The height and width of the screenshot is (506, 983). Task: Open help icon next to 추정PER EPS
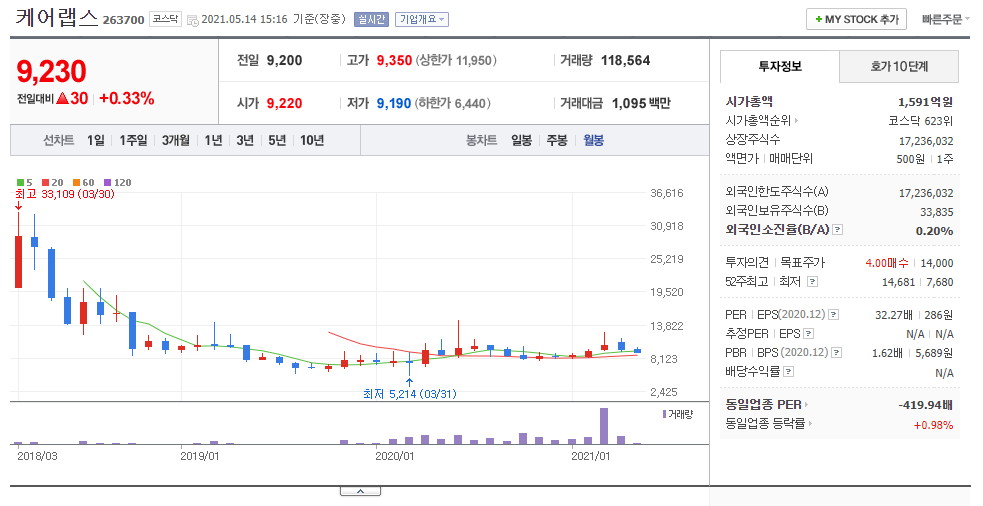pos(809,334)
